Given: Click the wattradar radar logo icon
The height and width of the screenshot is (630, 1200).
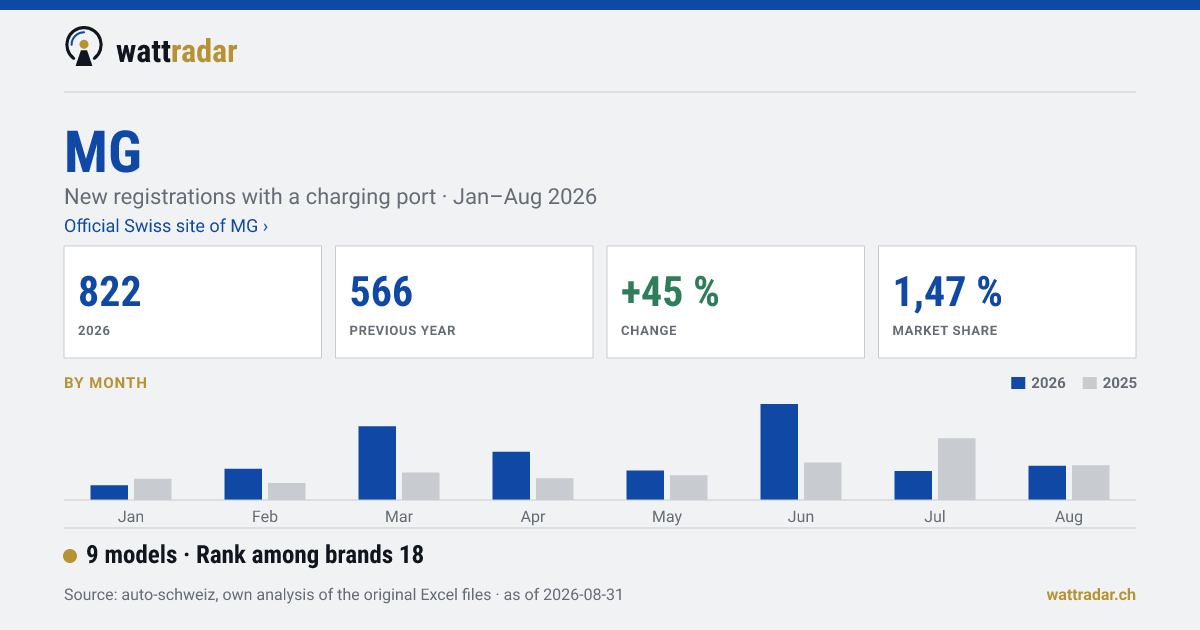Looking at the screenshot, I should [x=84, y=47].
